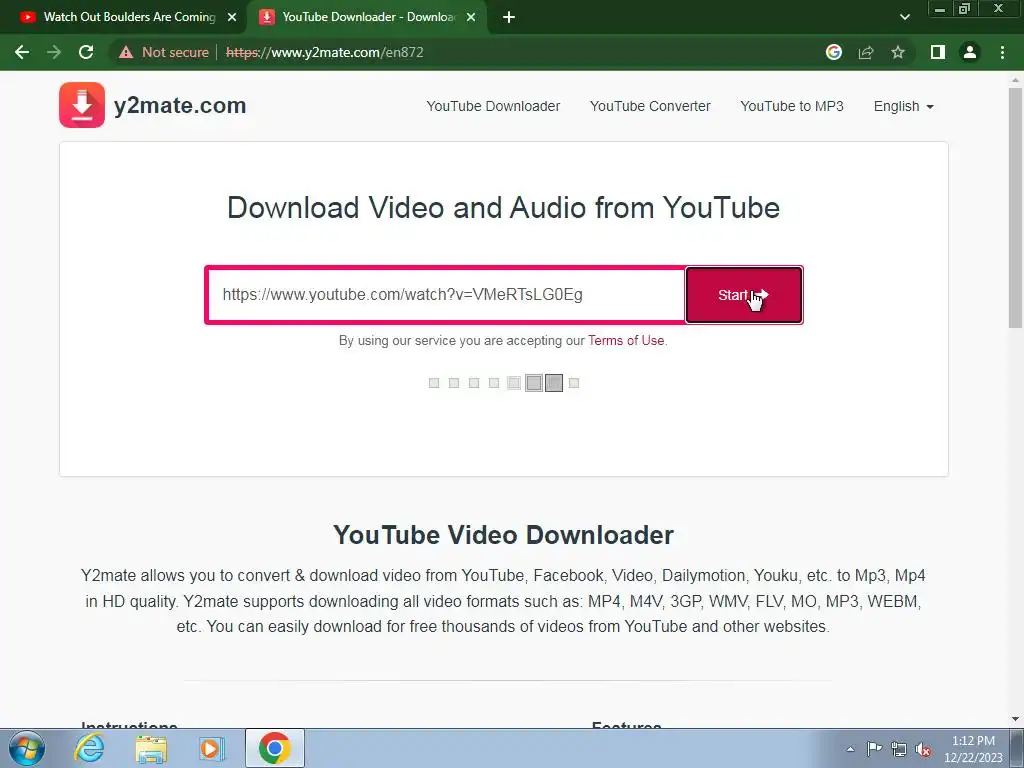Click the Action Center flag tray icon
Screen dimensions: 1024x768
coord(874,749)
